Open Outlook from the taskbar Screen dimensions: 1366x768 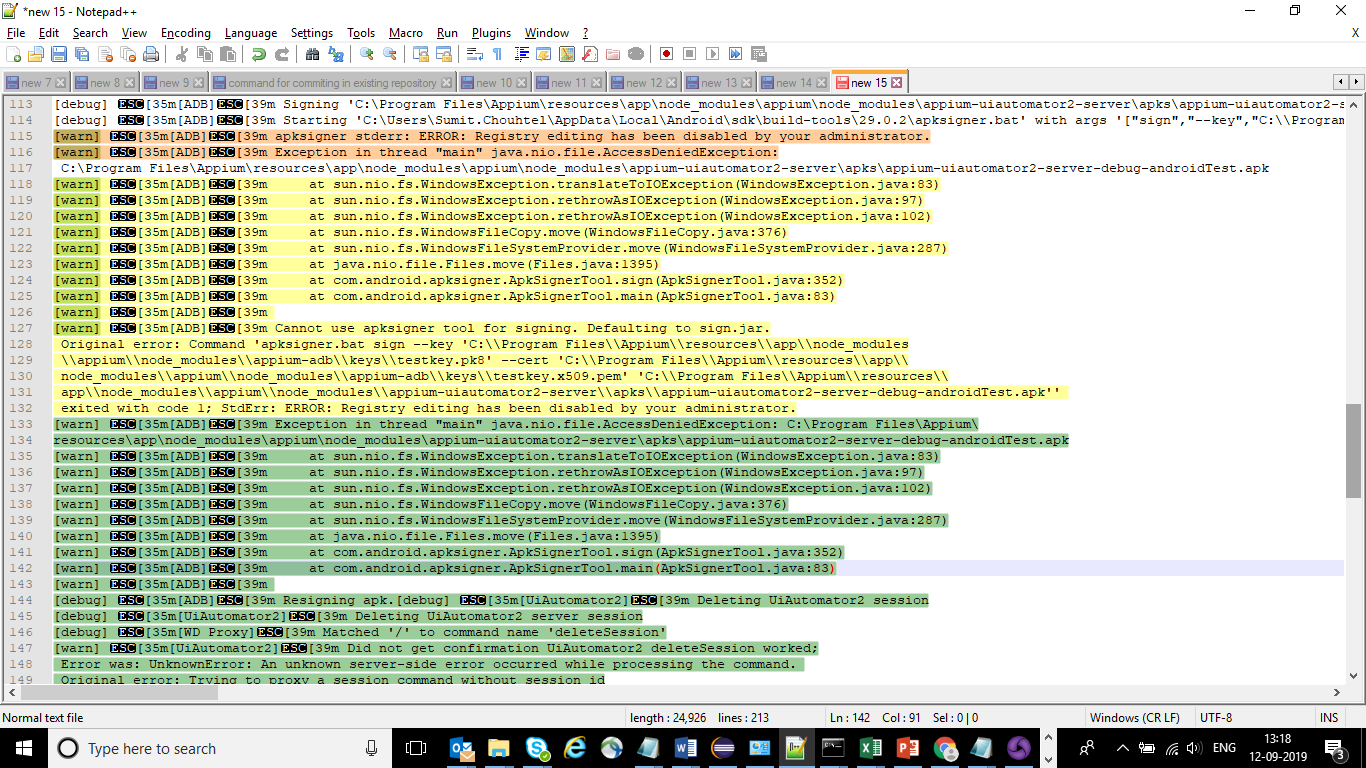pos(461,748)
